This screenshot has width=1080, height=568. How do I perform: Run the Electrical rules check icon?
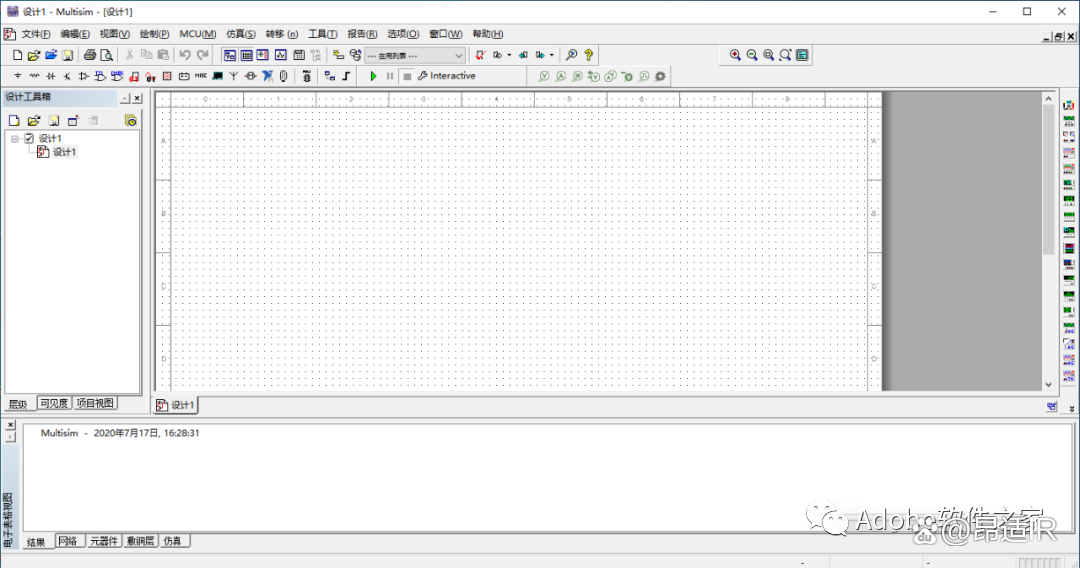pos(480,55)
